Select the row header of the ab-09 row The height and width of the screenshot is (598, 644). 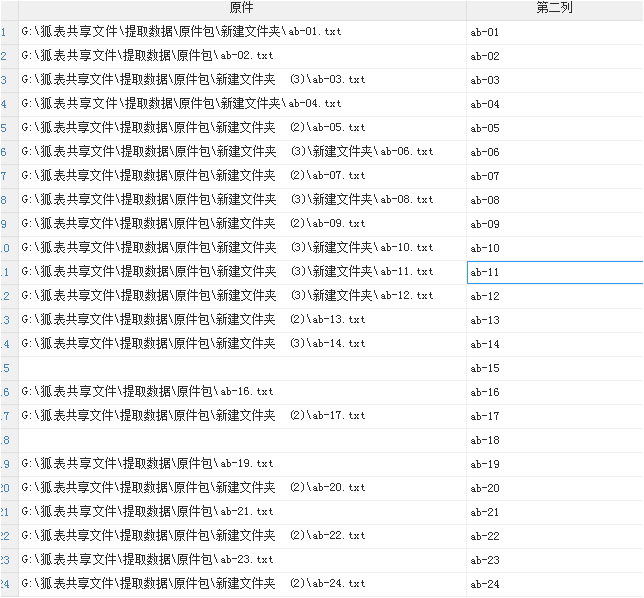click(x=7, y=224)
